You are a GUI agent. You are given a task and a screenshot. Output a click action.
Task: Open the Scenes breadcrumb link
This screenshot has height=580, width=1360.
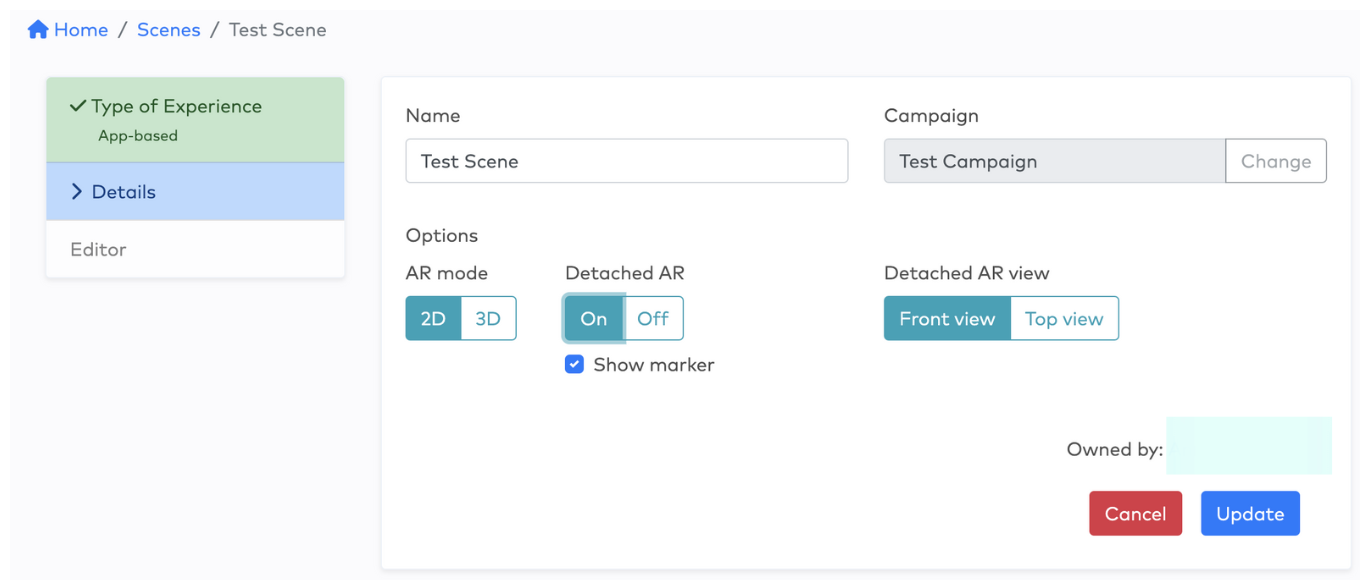pos(168,30)
